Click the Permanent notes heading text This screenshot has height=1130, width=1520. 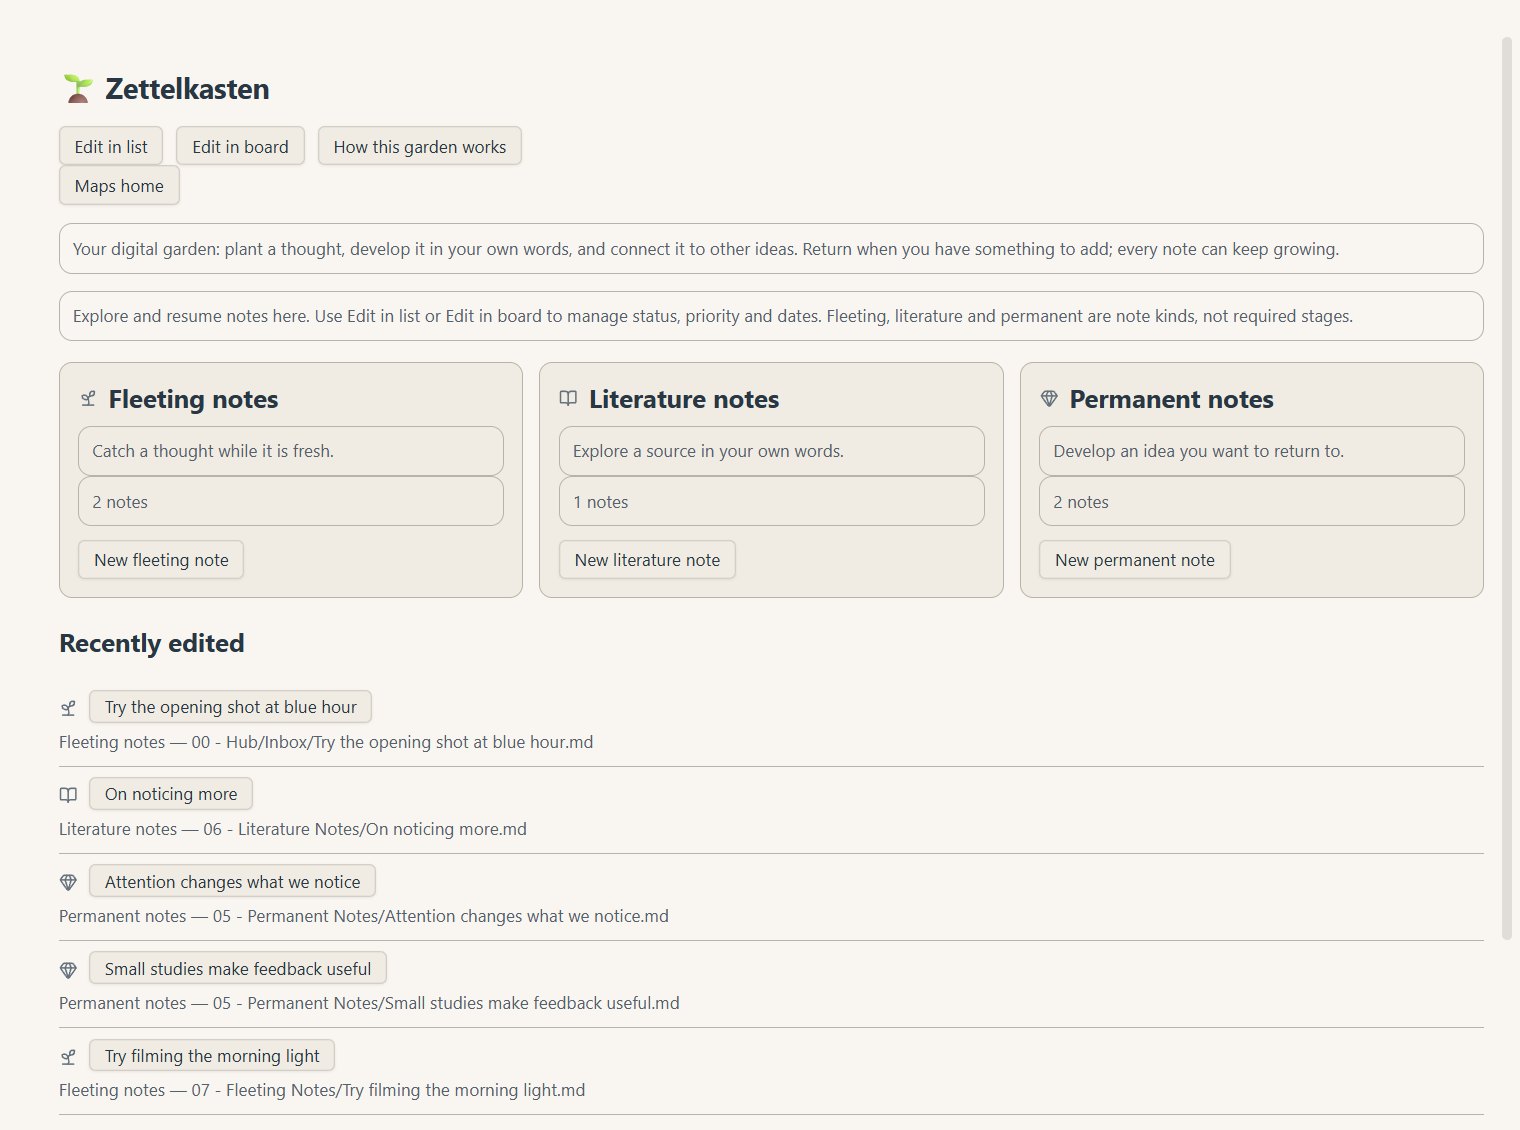[x=1171, y=399]
